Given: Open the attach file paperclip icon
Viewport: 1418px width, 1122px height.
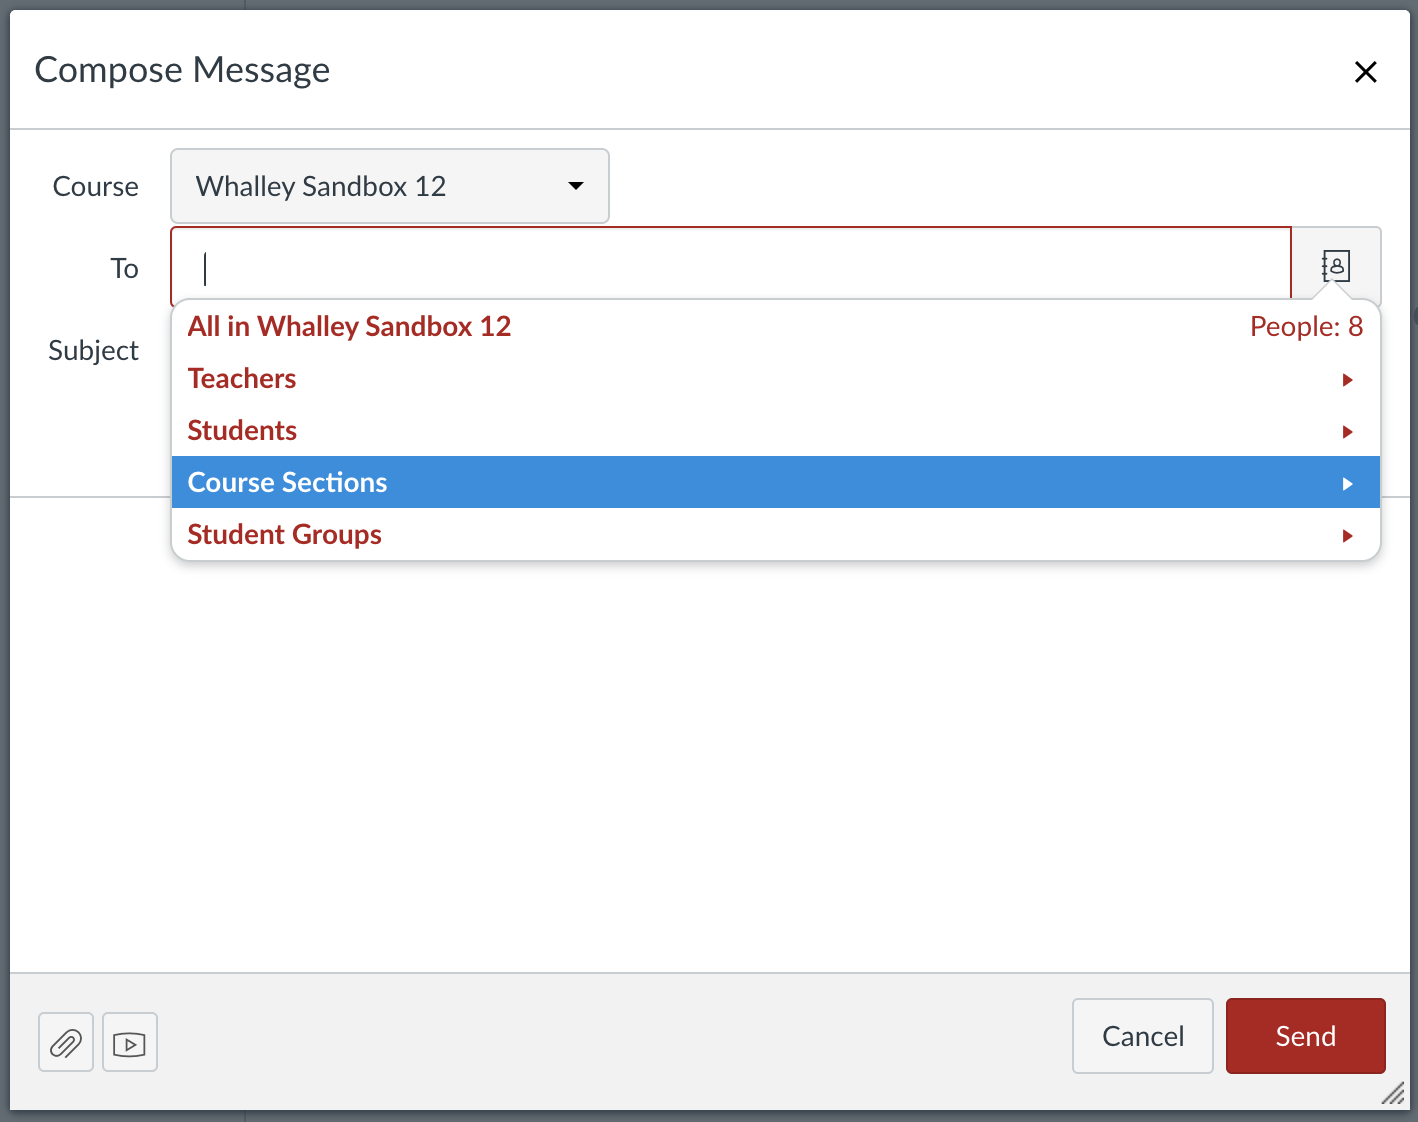Looking at the screenshot, I should [65, 1041].
